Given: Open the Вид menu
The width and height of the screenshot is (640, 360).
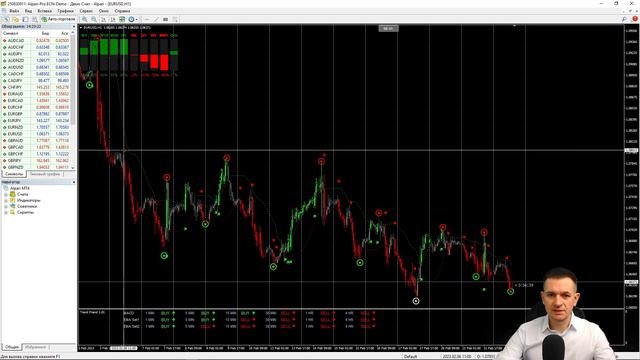Looking at the screenshot, I should 28,11.
